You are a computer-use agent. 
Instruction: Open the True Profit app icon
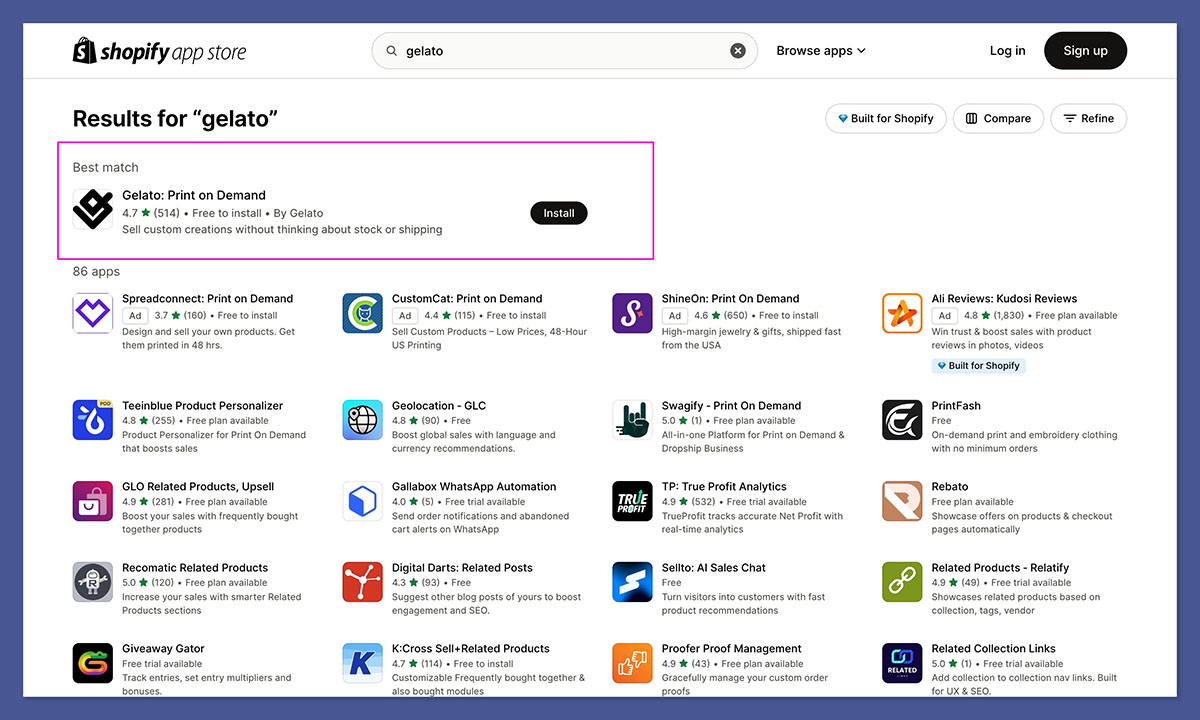[632, 501]
